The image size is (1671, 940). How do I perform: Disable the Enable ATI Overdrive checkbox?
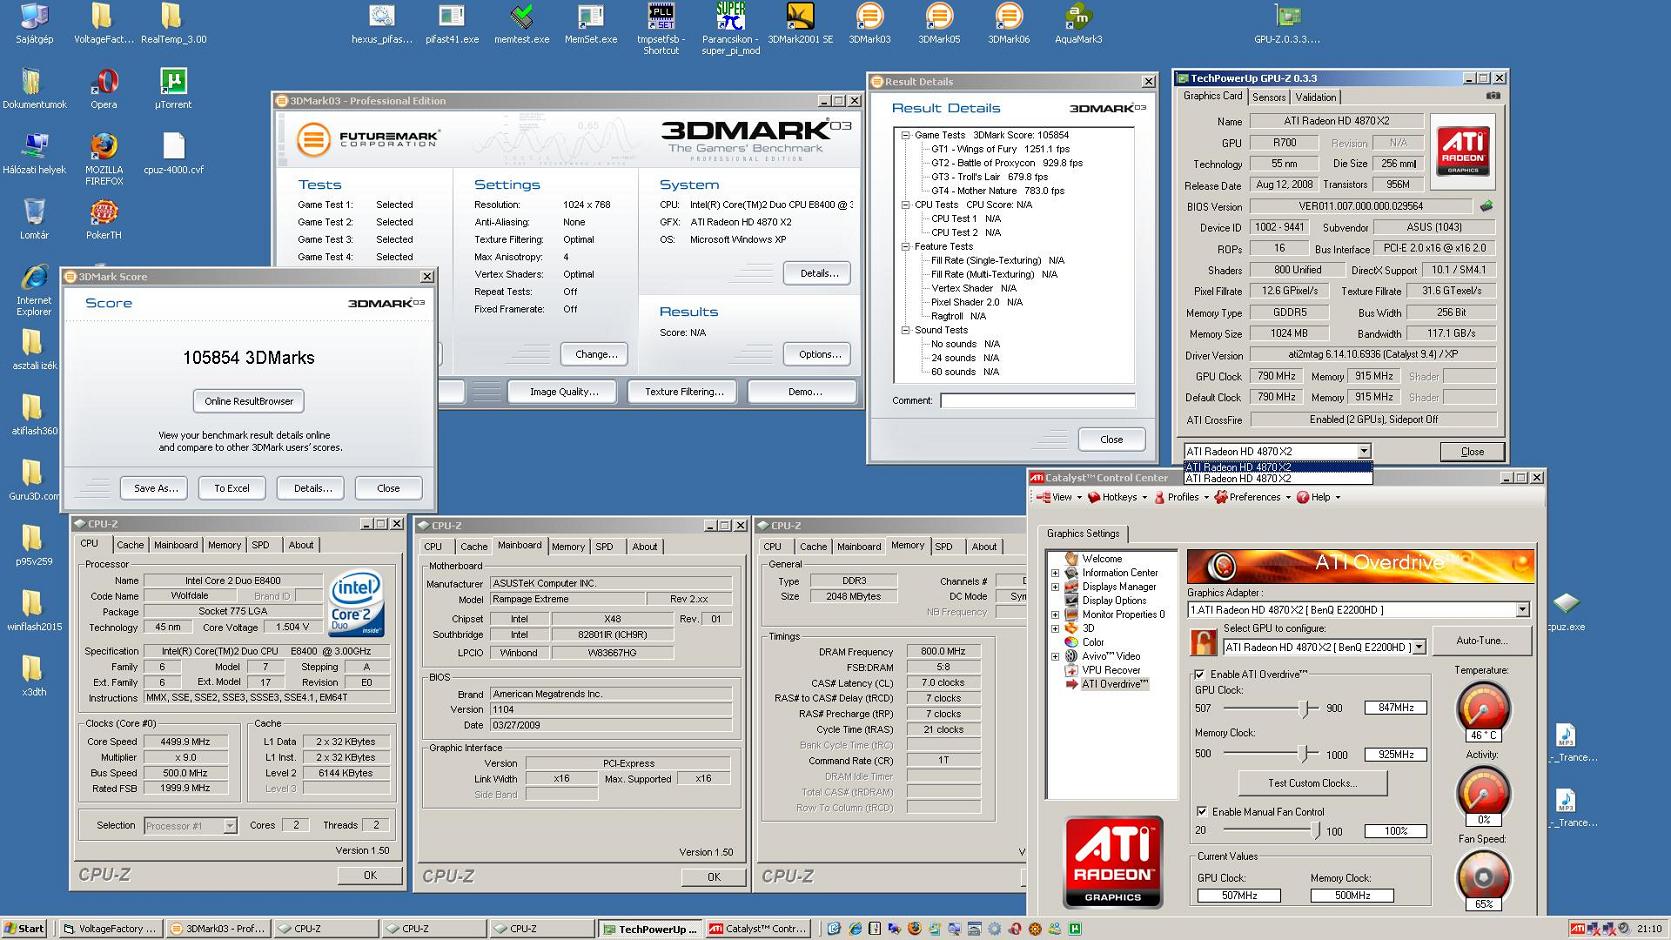coord(1199,674)
